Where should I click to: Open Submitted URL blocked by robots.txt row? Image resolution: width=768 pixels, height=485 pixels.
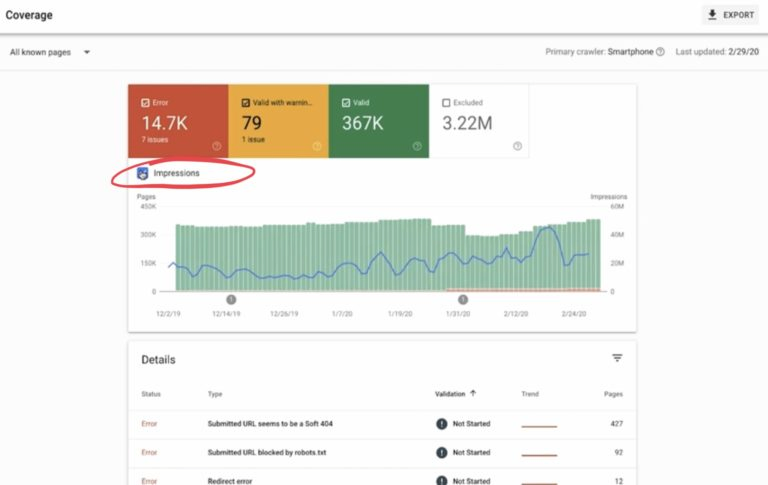tap(266, 452)
